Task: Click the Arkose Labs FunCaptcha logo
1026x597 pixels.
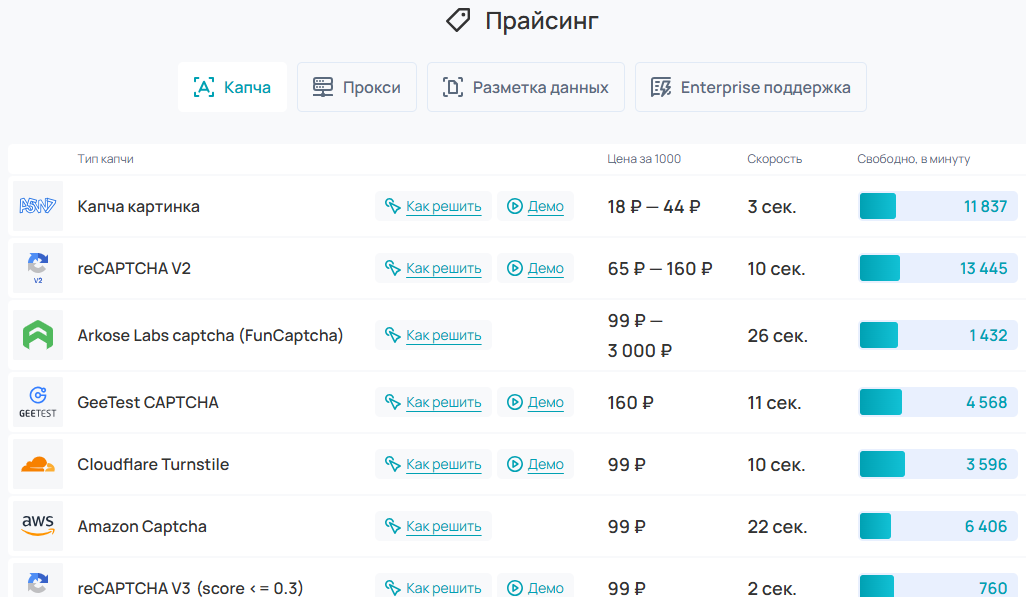Action: pos(37,335)
